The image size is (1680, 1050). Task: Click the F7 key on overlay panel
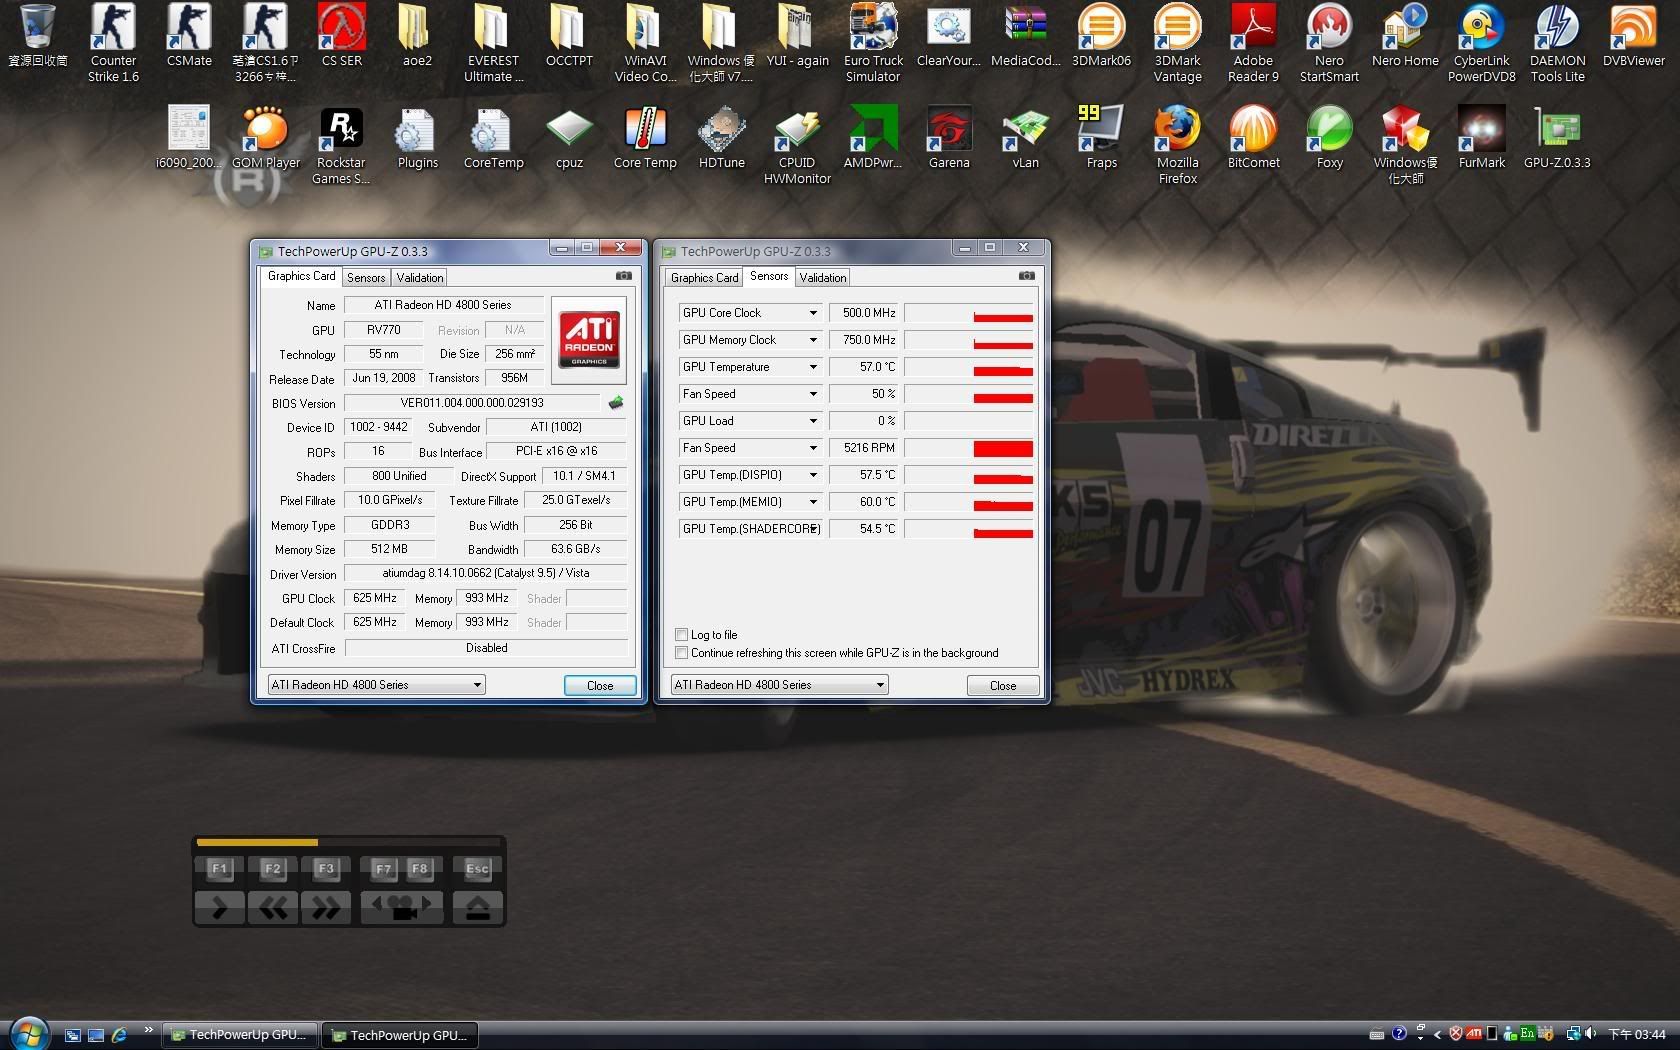[x=383, y=868]
